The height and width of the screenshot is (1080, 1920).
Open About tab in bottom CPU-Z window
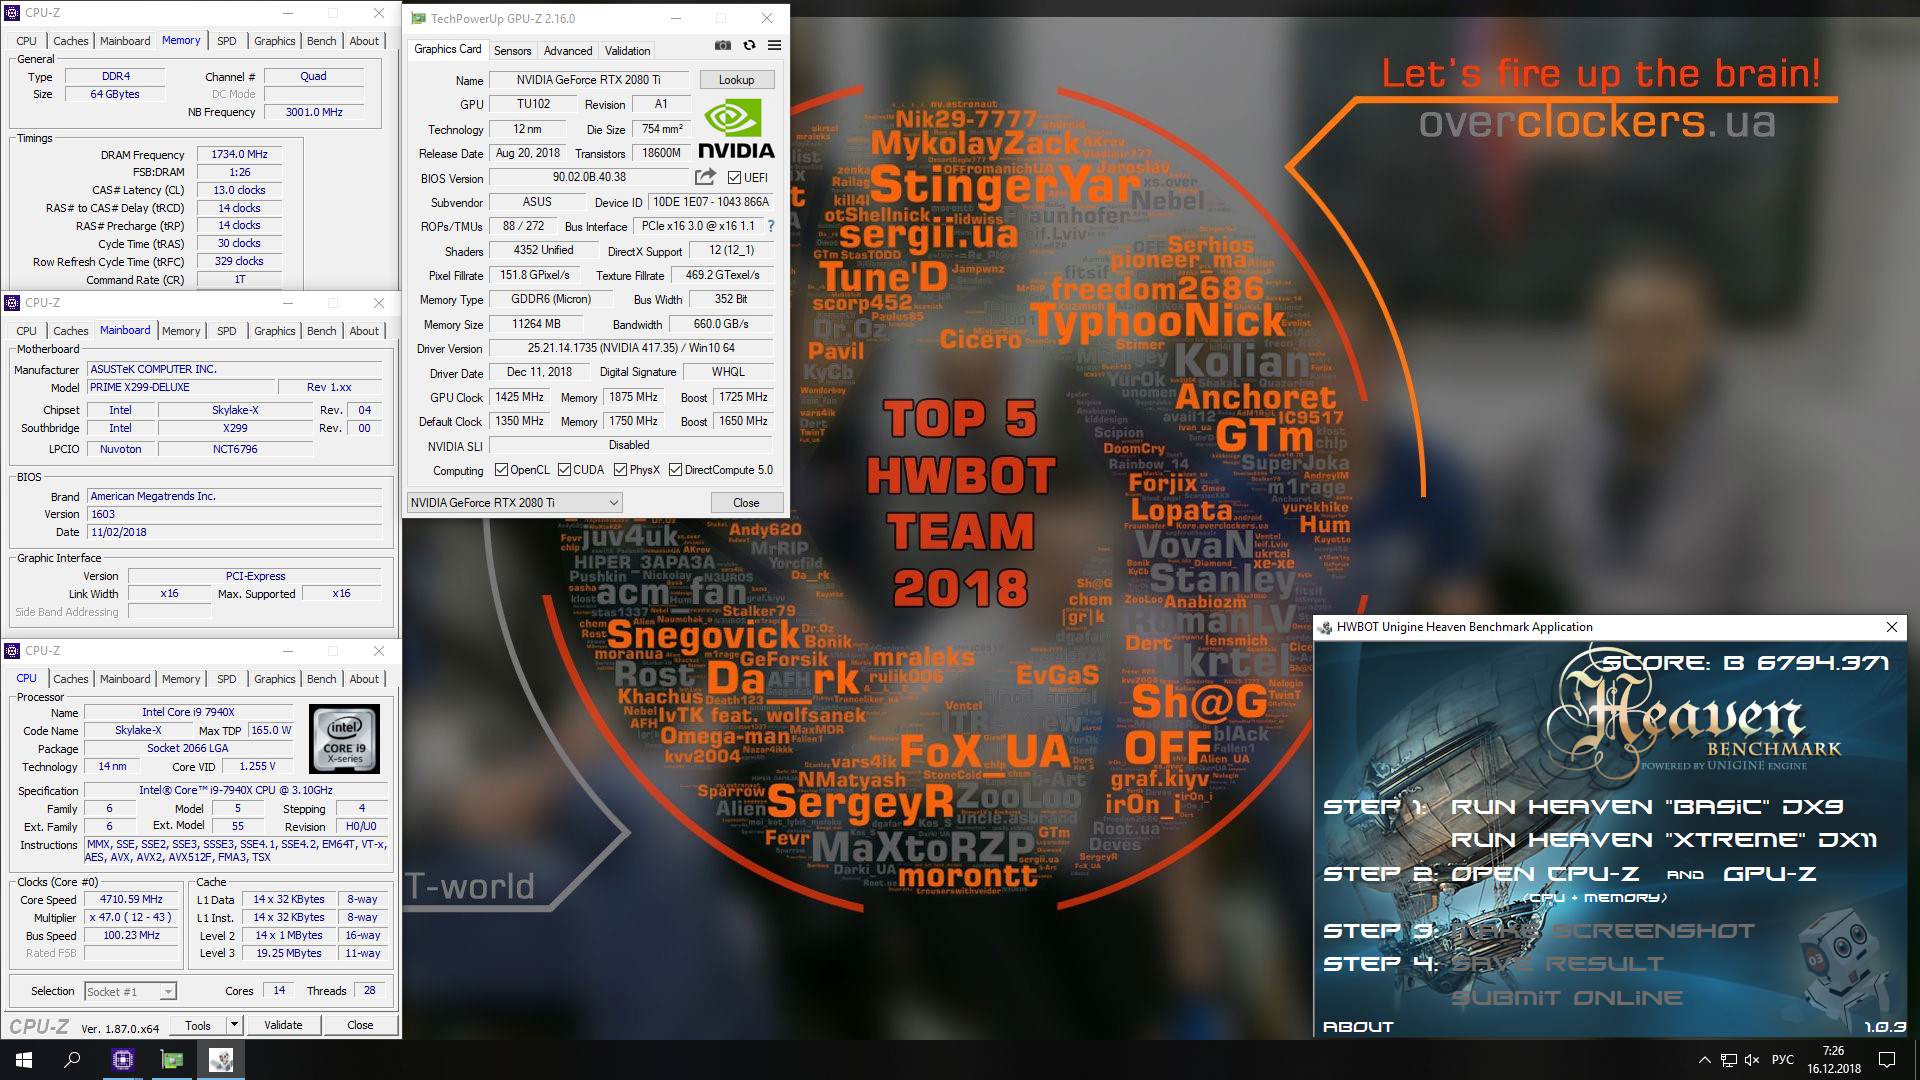tap(364, 679)
